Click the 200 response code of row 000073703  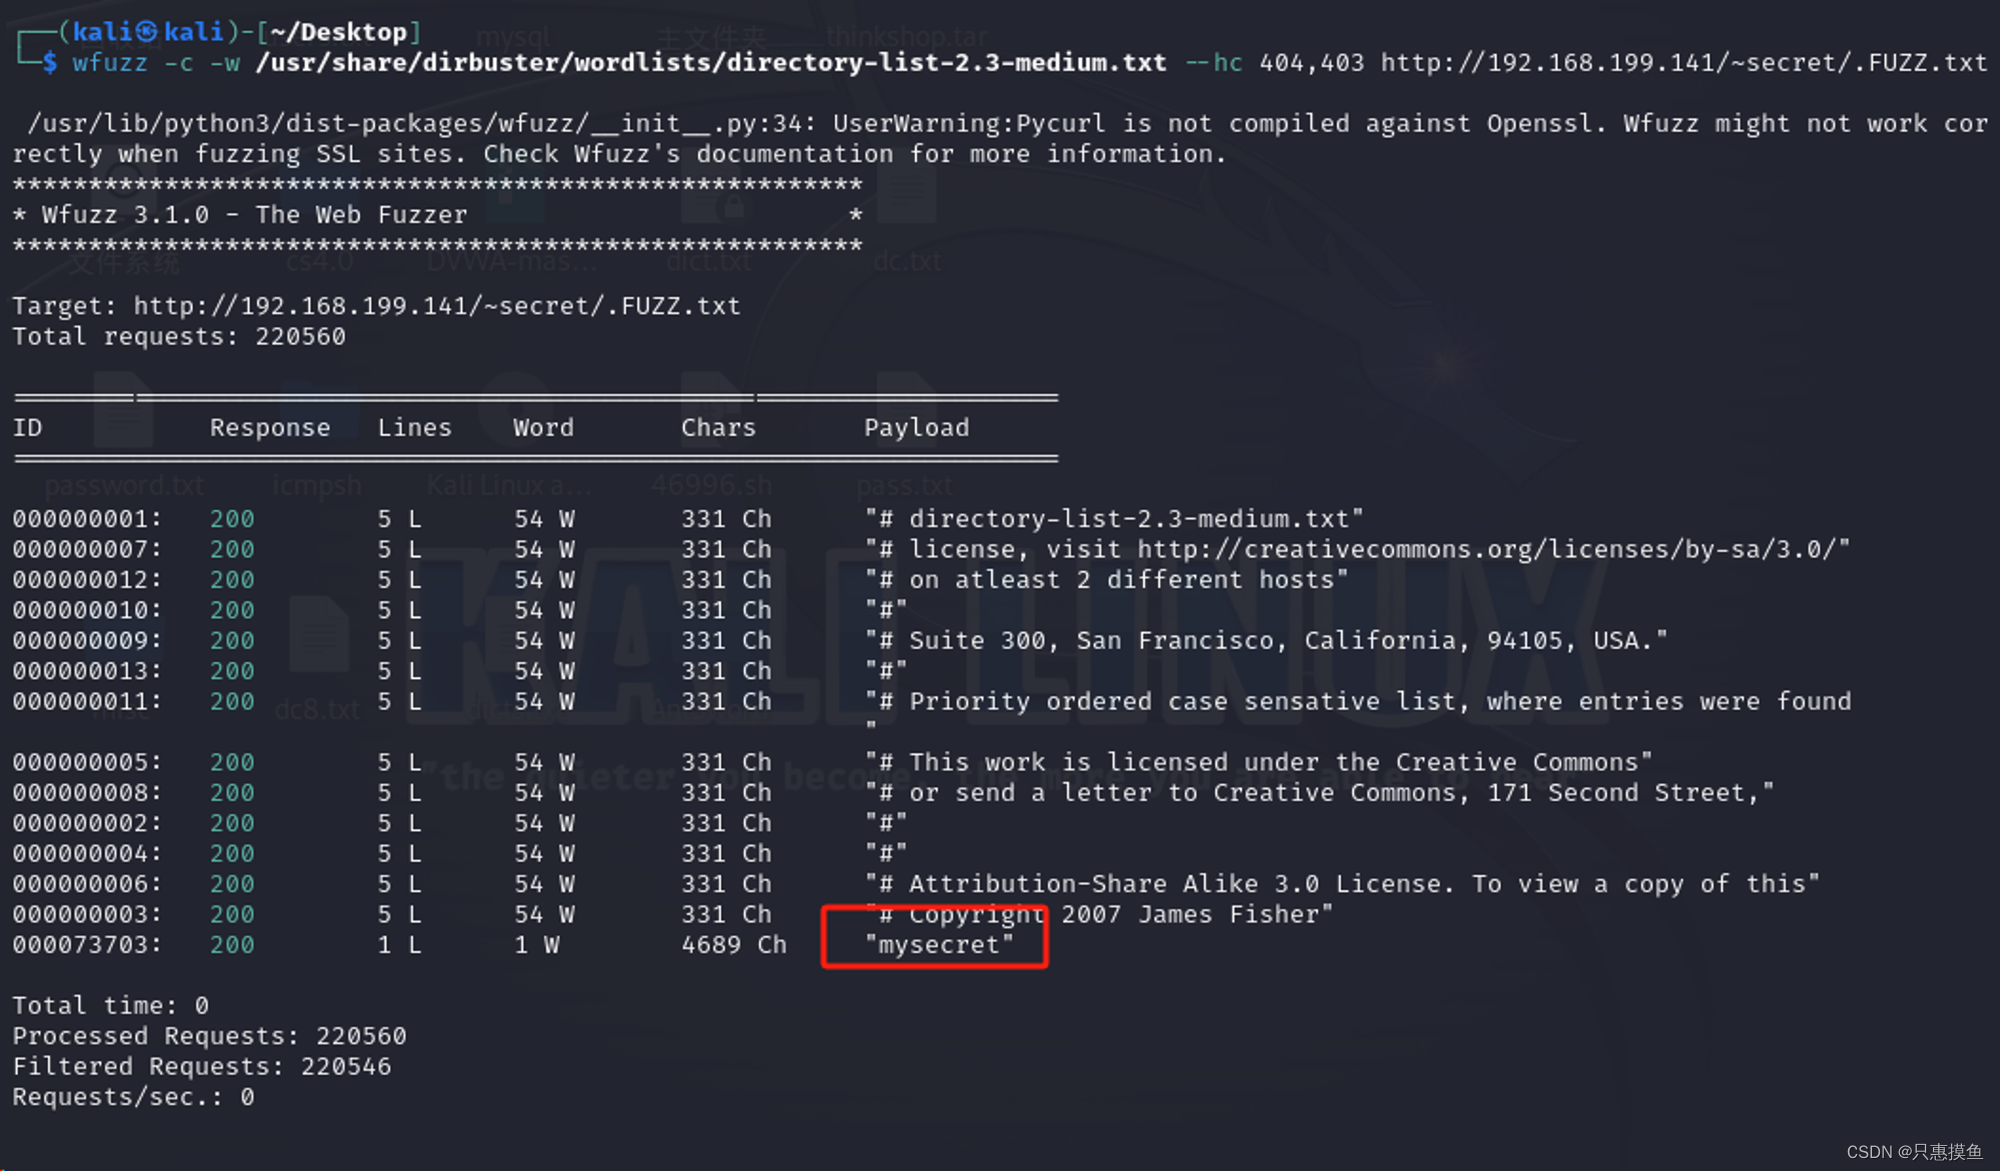pyautogui.click(x=232, y=945)
